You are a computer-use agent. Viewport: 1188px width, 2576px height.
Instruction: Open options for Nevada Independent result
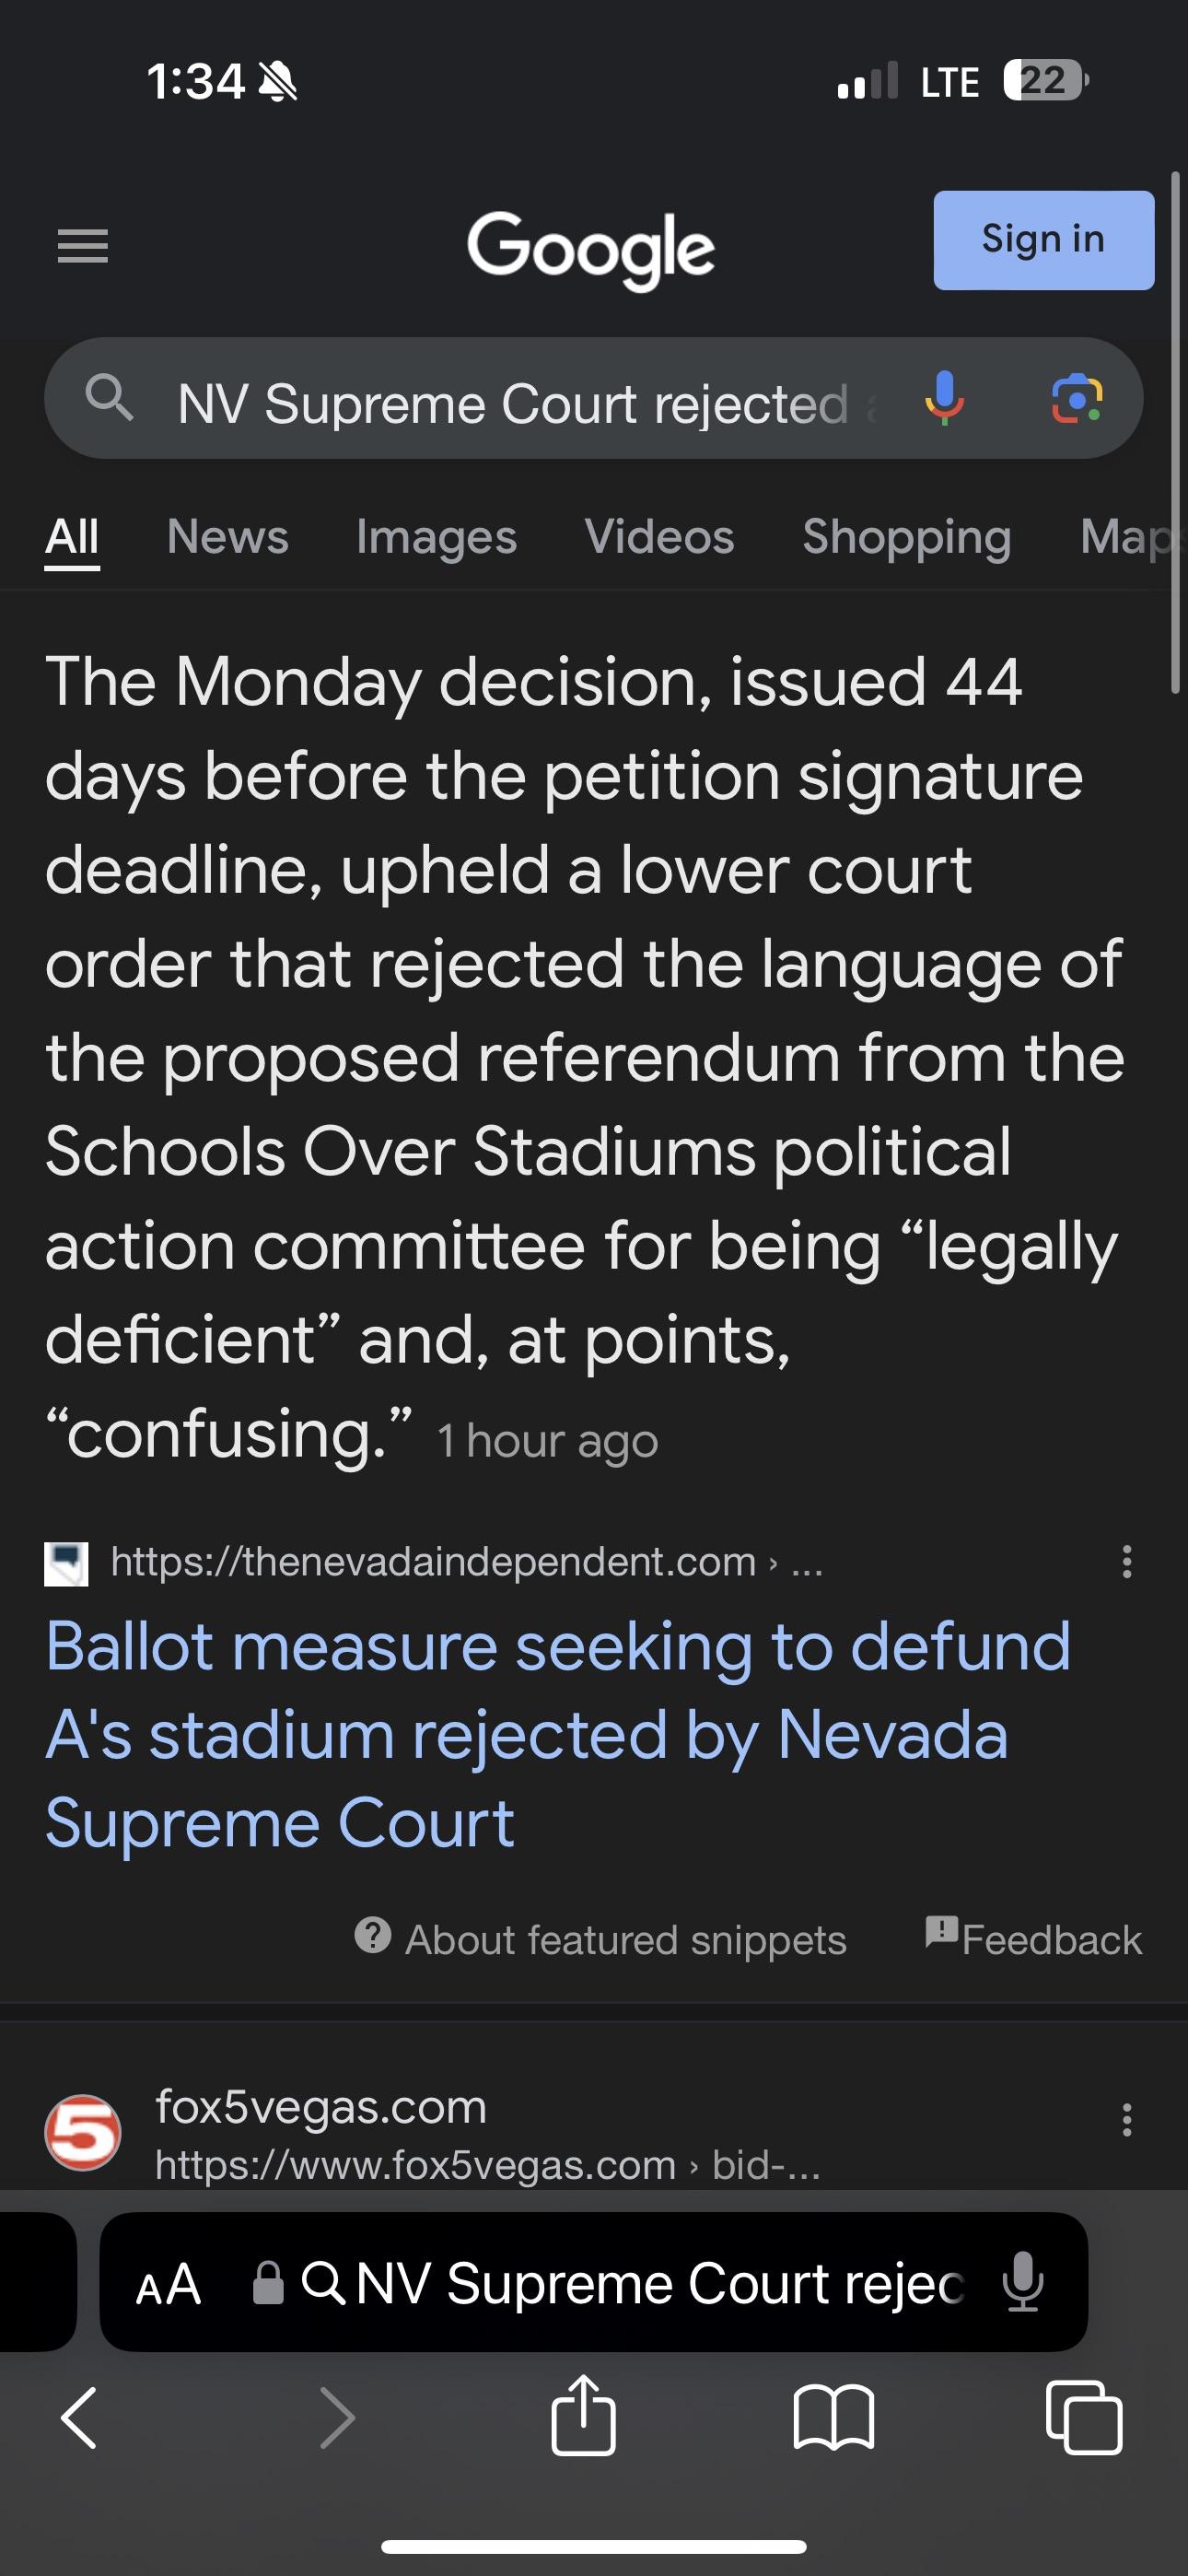(x=1127, y=1561)
